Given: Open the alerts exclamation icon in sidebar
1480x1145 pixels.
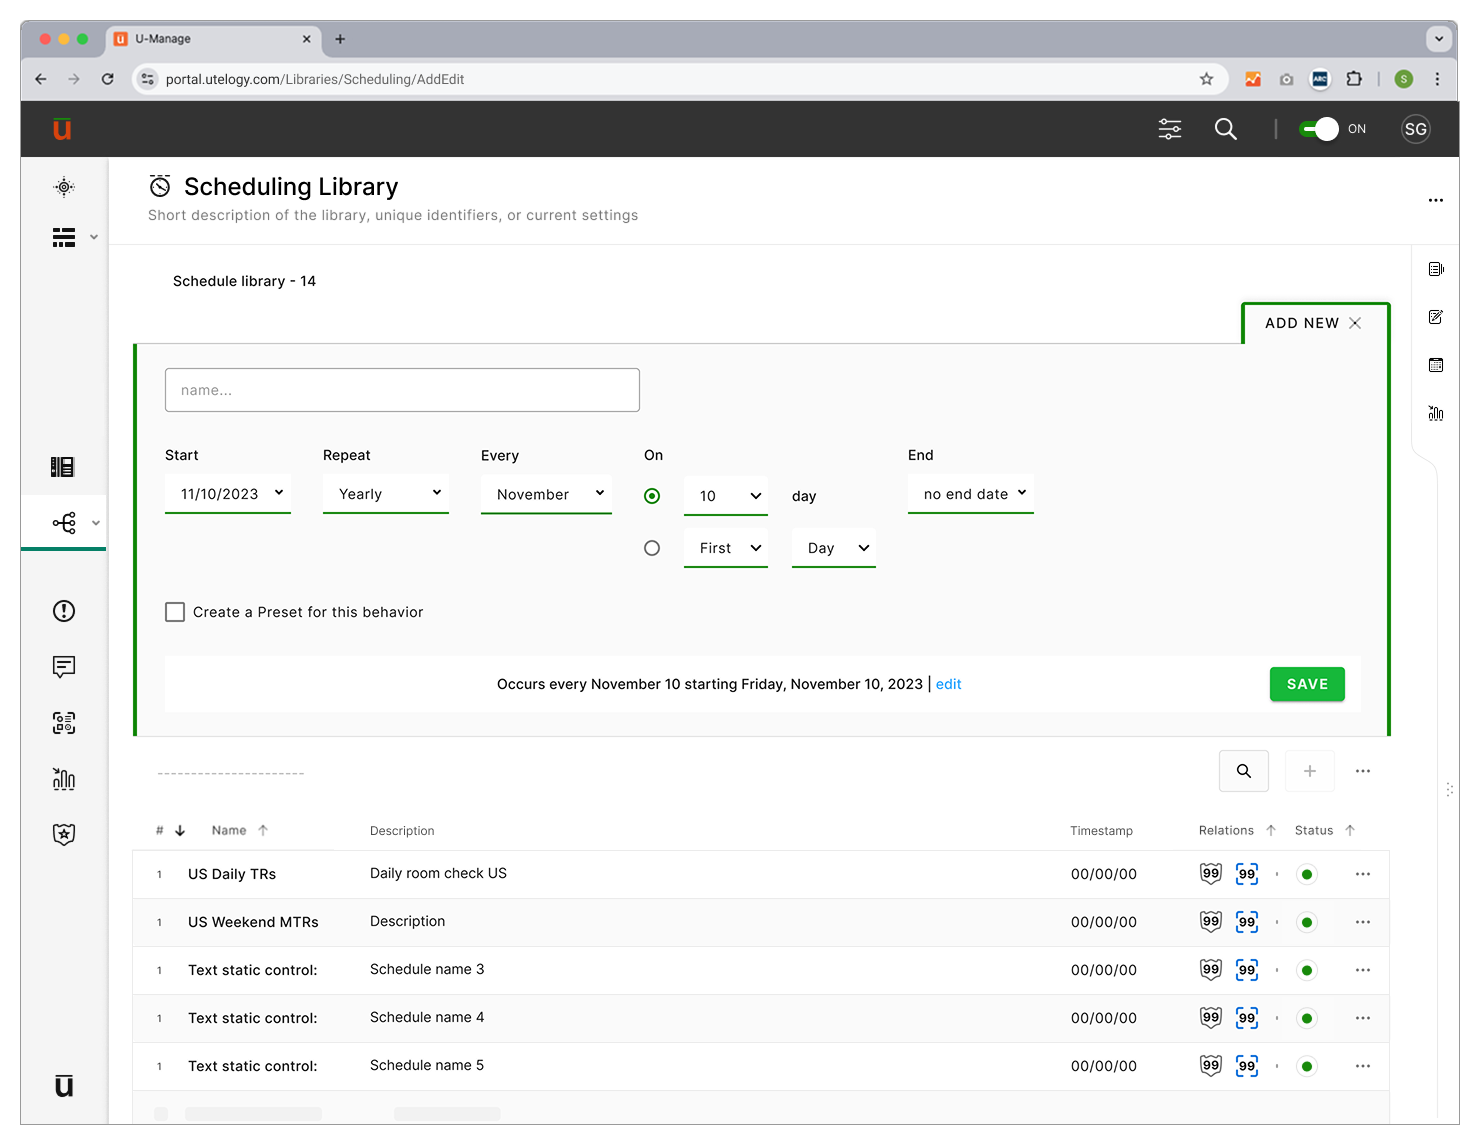Looking at the screenshot, I should pyautogui.click(x=64, y=611).
